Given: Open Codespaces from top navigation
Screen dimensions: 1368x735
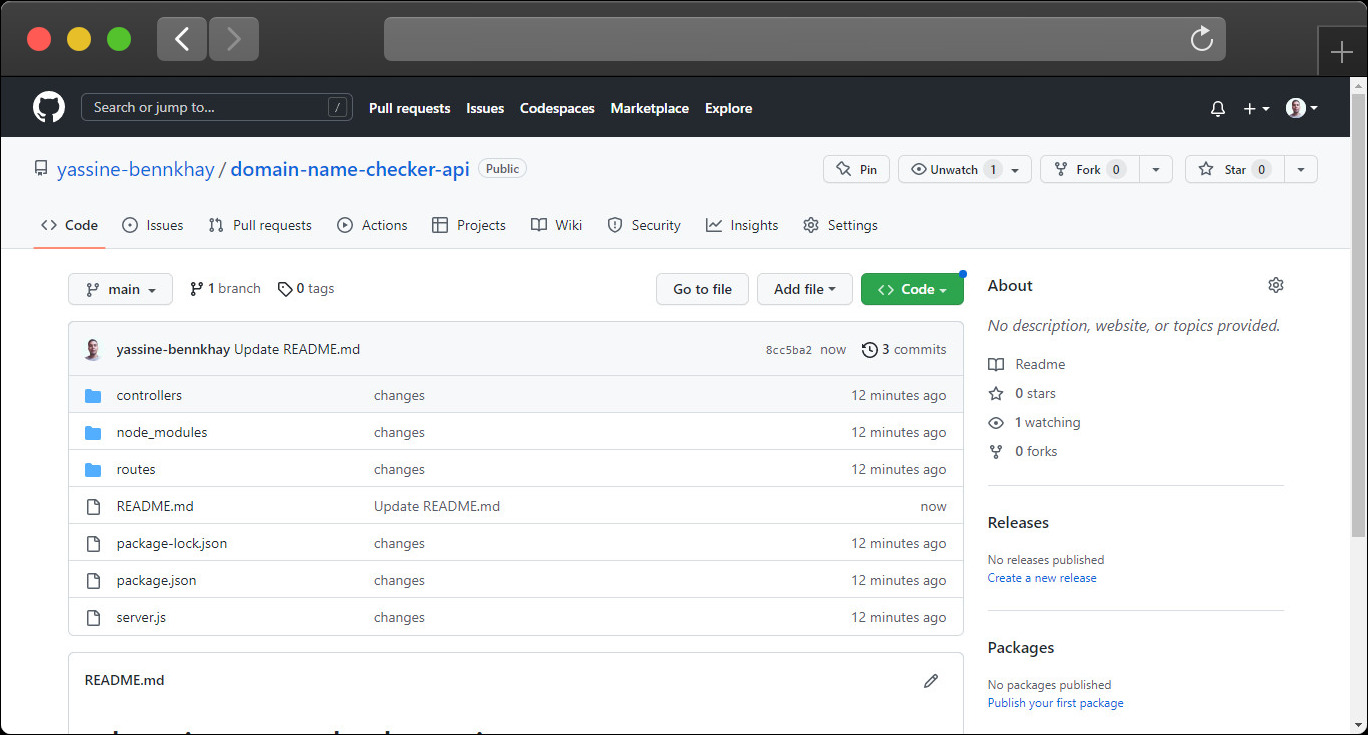Looking at the screenshot, I should (x=557, y=108).
